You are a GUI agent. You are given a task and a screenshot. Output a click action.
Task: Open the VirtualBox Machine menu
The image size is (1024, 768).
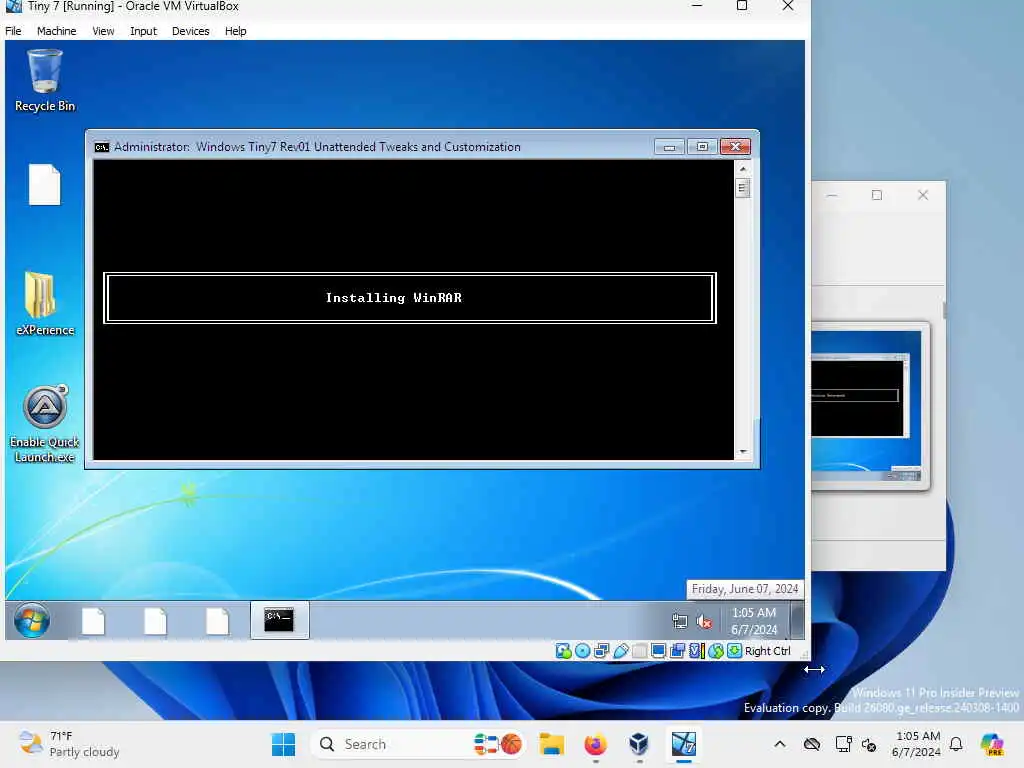(x=56, y=31)
